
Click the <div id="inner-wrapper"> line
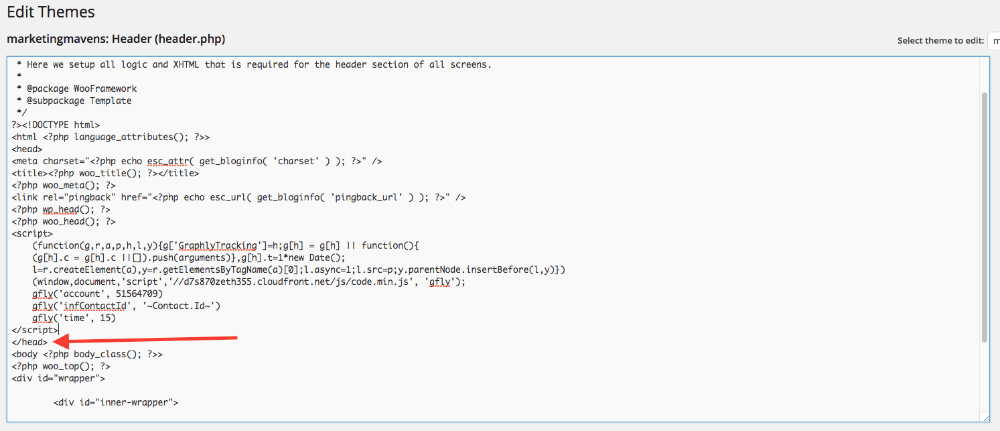(115, 402)
